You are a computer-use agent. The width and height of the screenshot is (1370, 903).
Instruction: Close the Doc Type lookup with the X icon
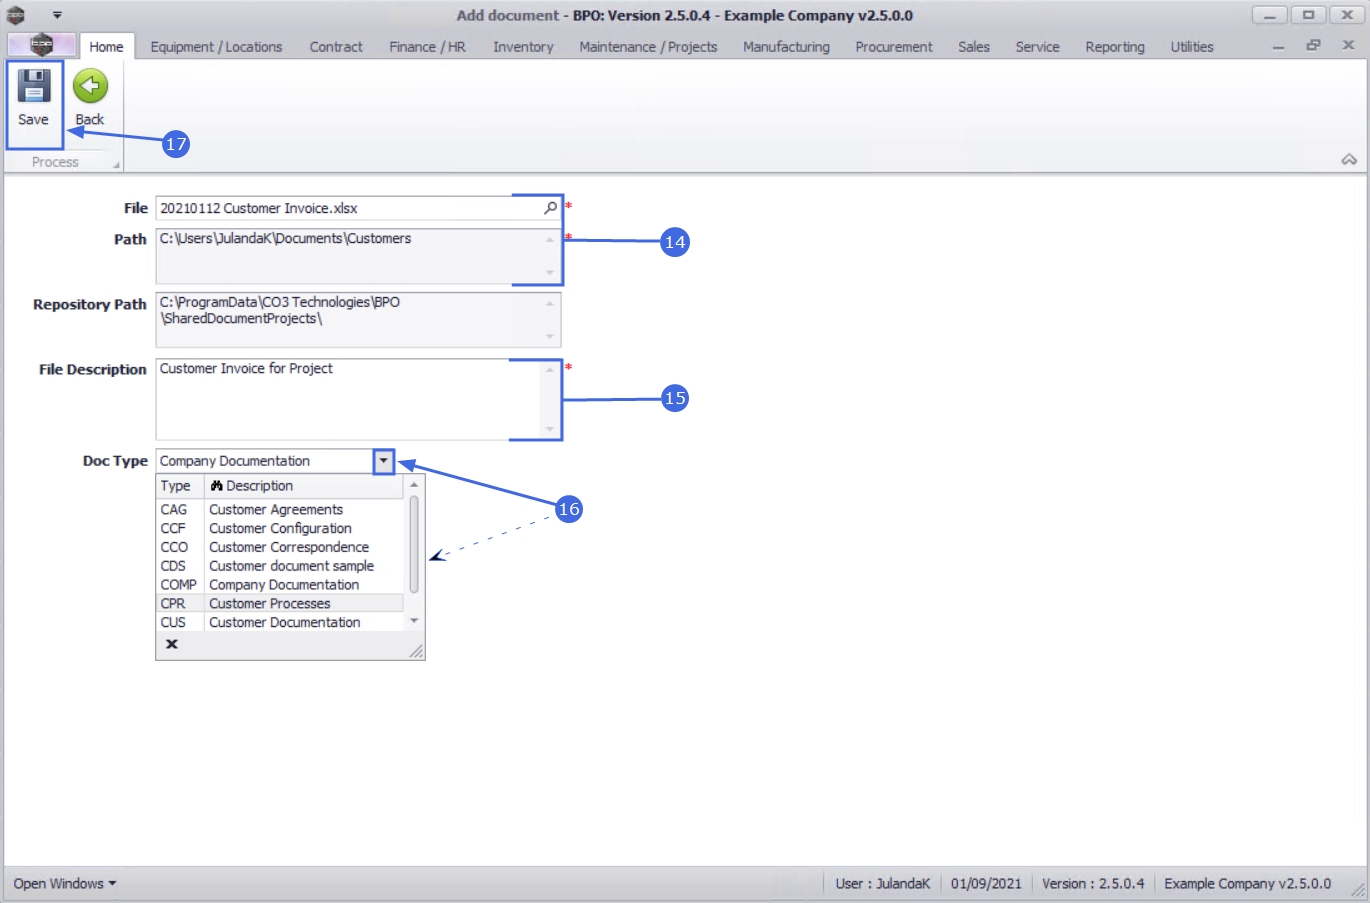coord(172,644)
